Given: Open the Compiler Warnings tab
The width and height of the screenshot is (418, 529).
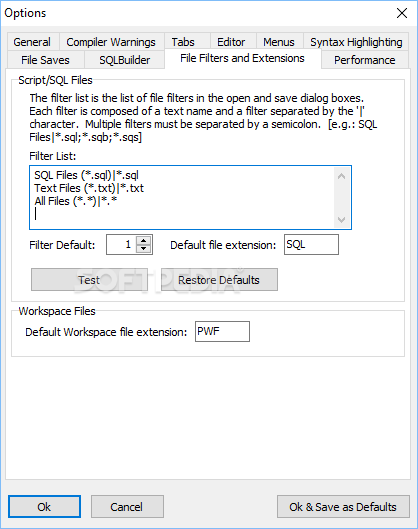Looking at the screenshot, I should pyautogui.click(x=111, y=42).
